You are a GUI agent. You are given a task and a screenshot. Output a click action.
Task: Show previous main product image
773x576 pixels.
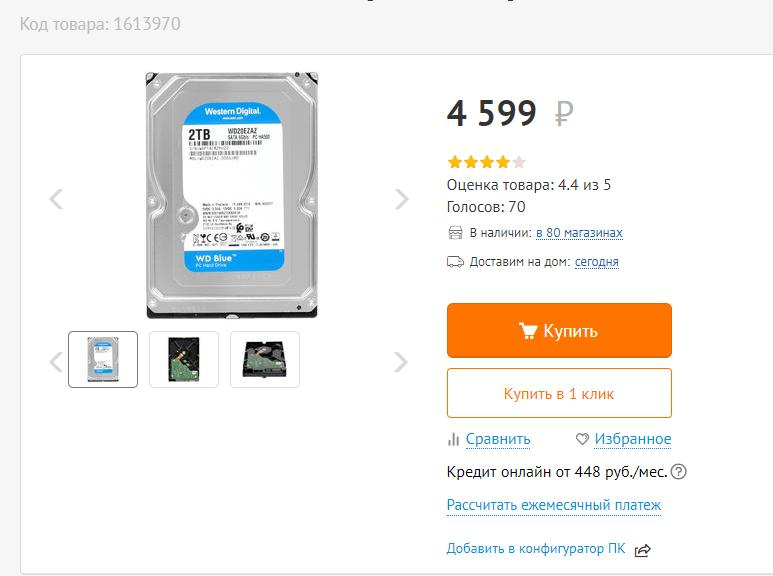56,199
